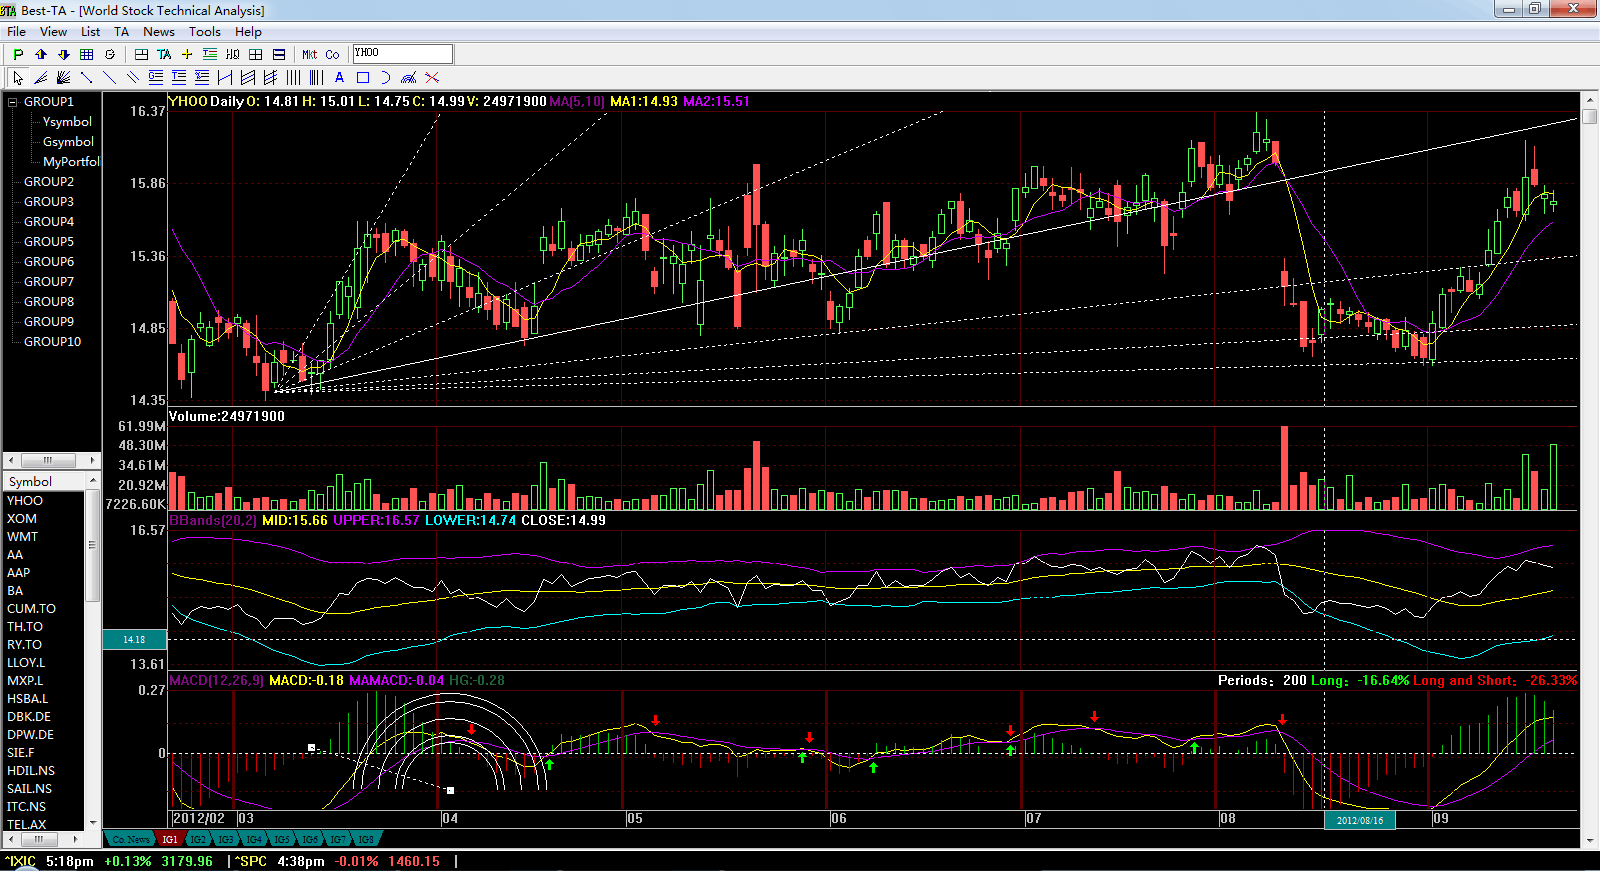This screenshot has width=1600, height=871.
Task: Select ITC.NS in the symbol list
Action: click(x=27, y=807)
